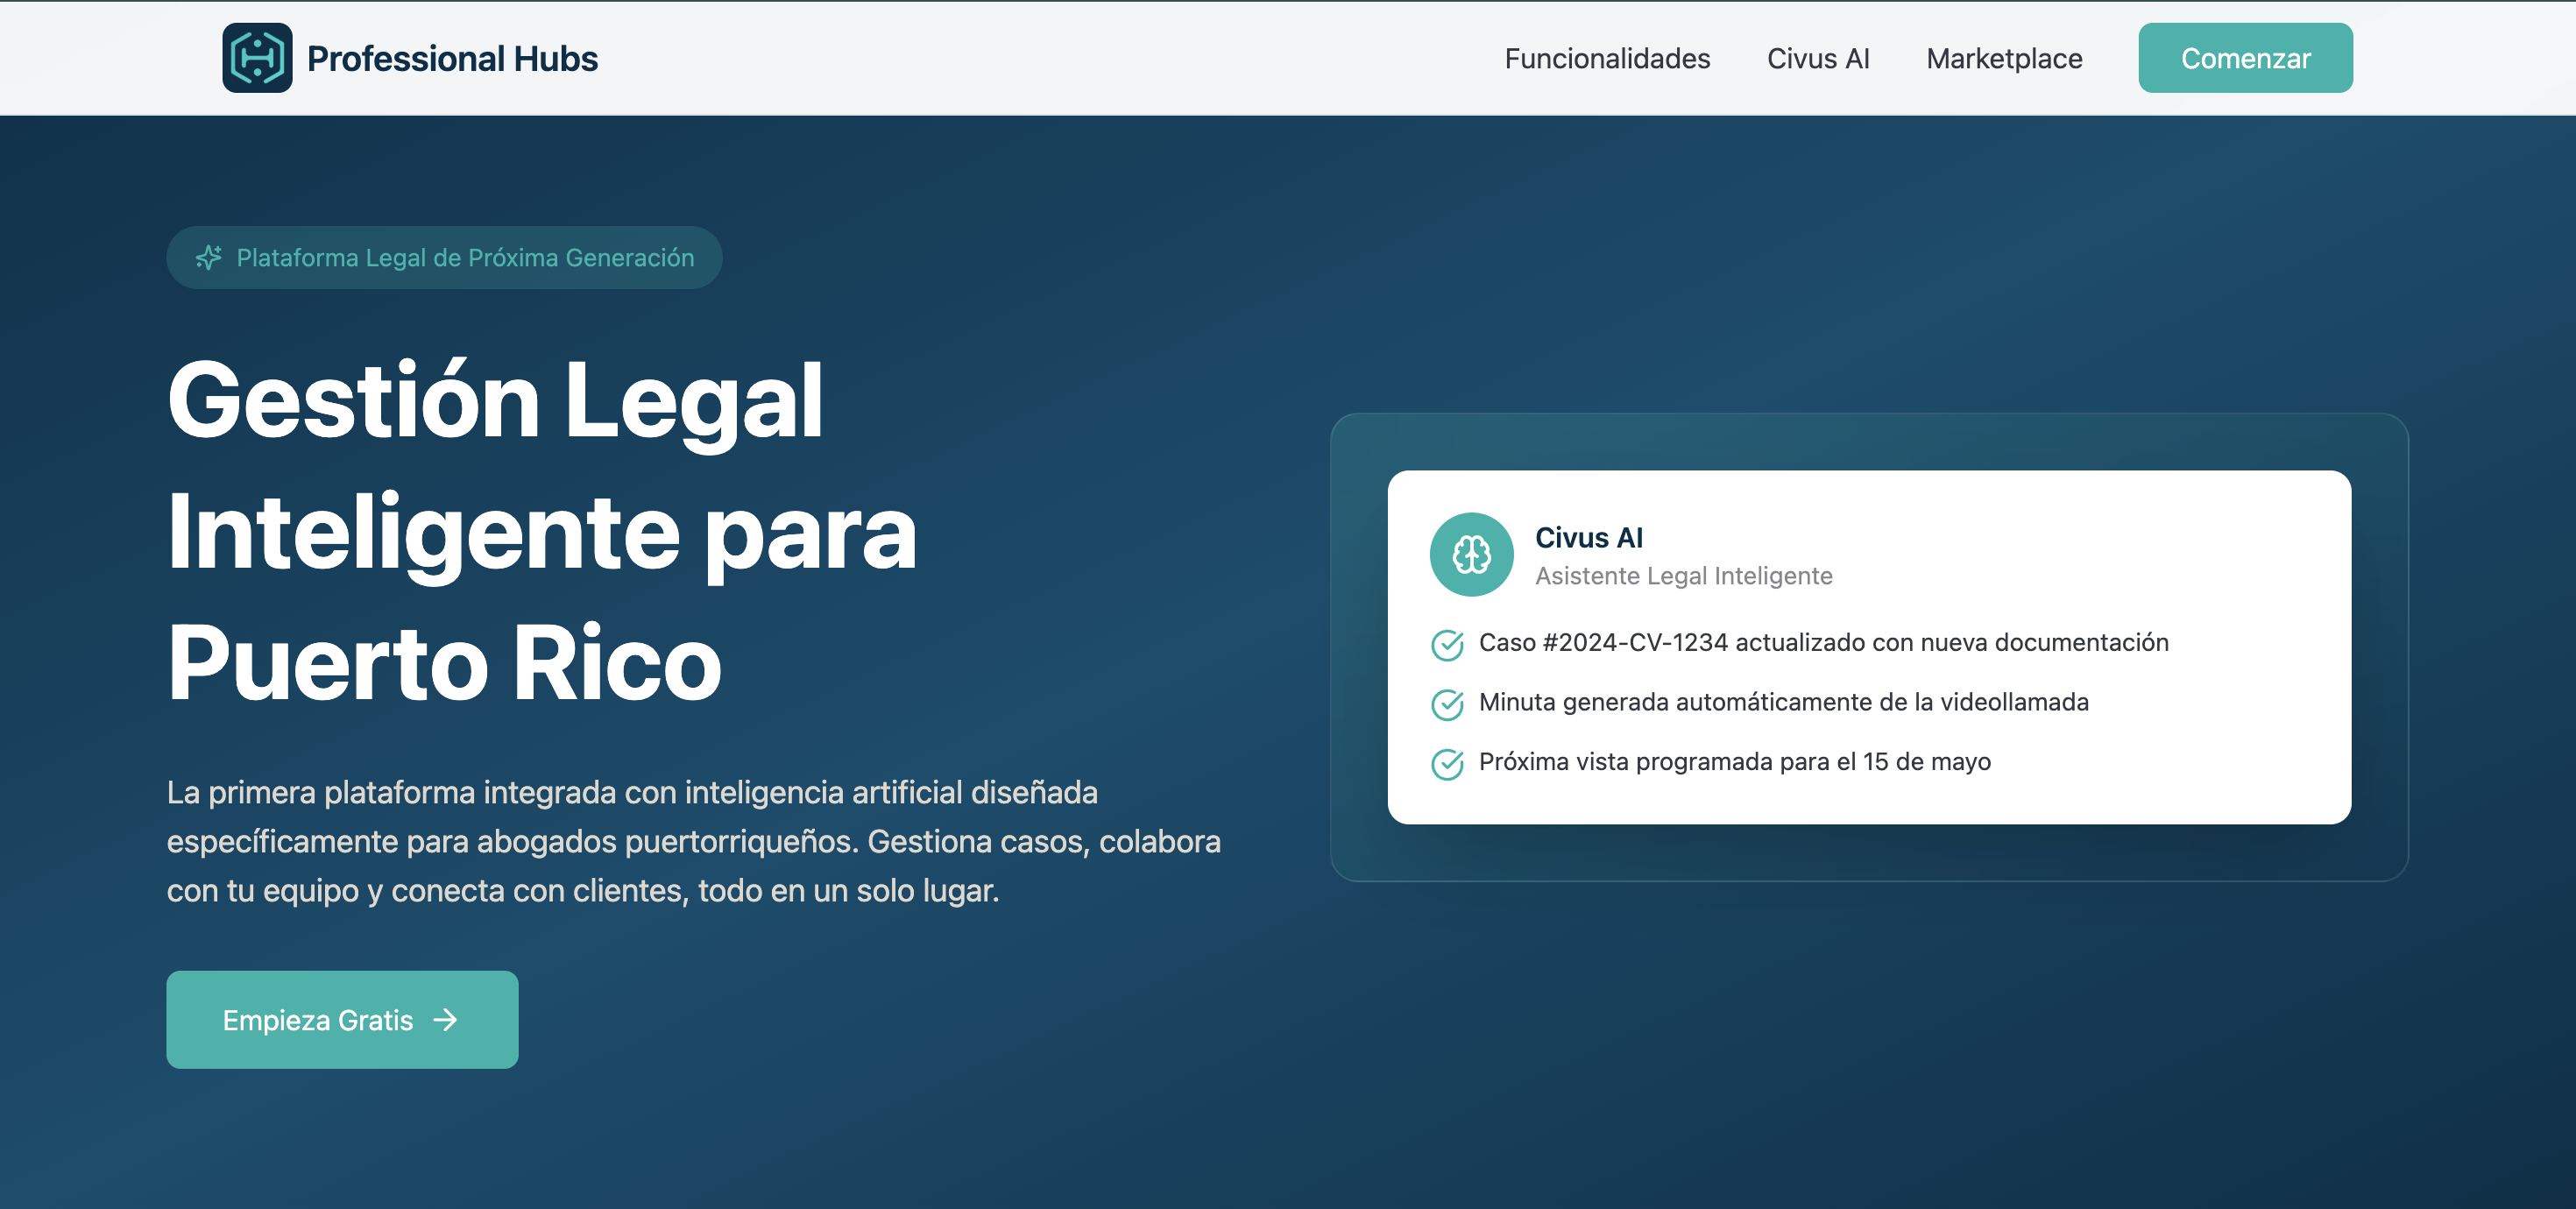Click the check icon beside Minuta generada
The image size is (2576, 1209).
[1447, 704]
